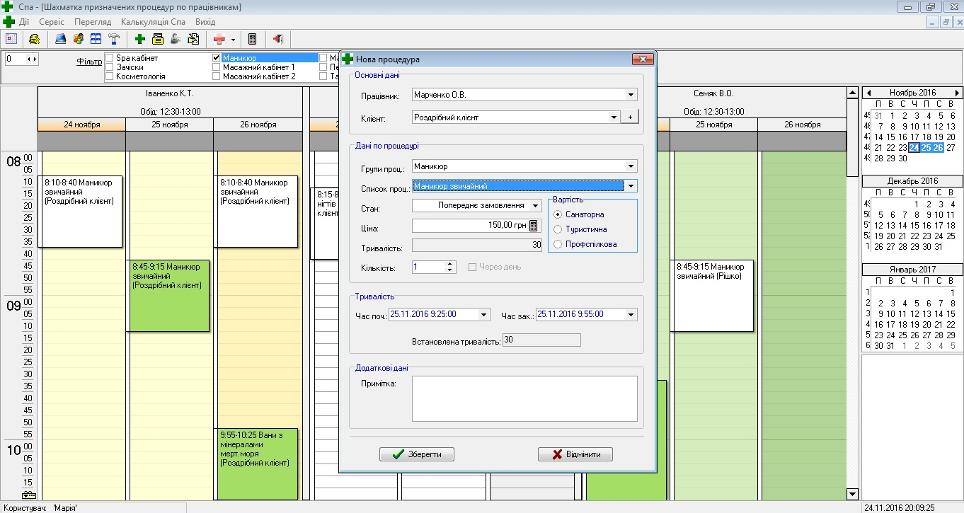Viewport: 964px width, 513px height.
Task: Open the Калькуляція Спа menu
Action: click(153, 22)
